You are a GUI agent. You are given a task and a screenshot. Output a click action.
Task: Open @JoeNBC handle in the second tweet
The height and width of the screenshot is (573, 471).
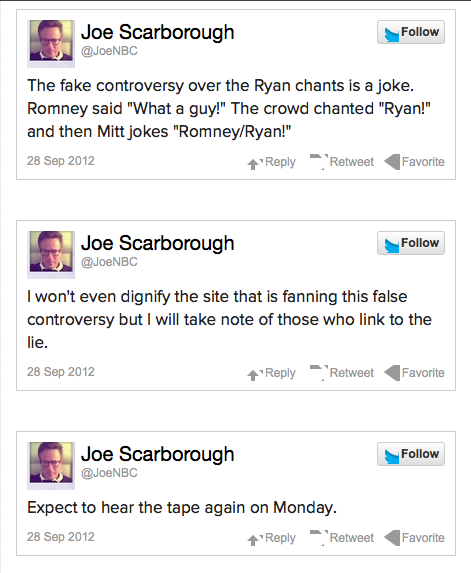[x=109, y=262]
